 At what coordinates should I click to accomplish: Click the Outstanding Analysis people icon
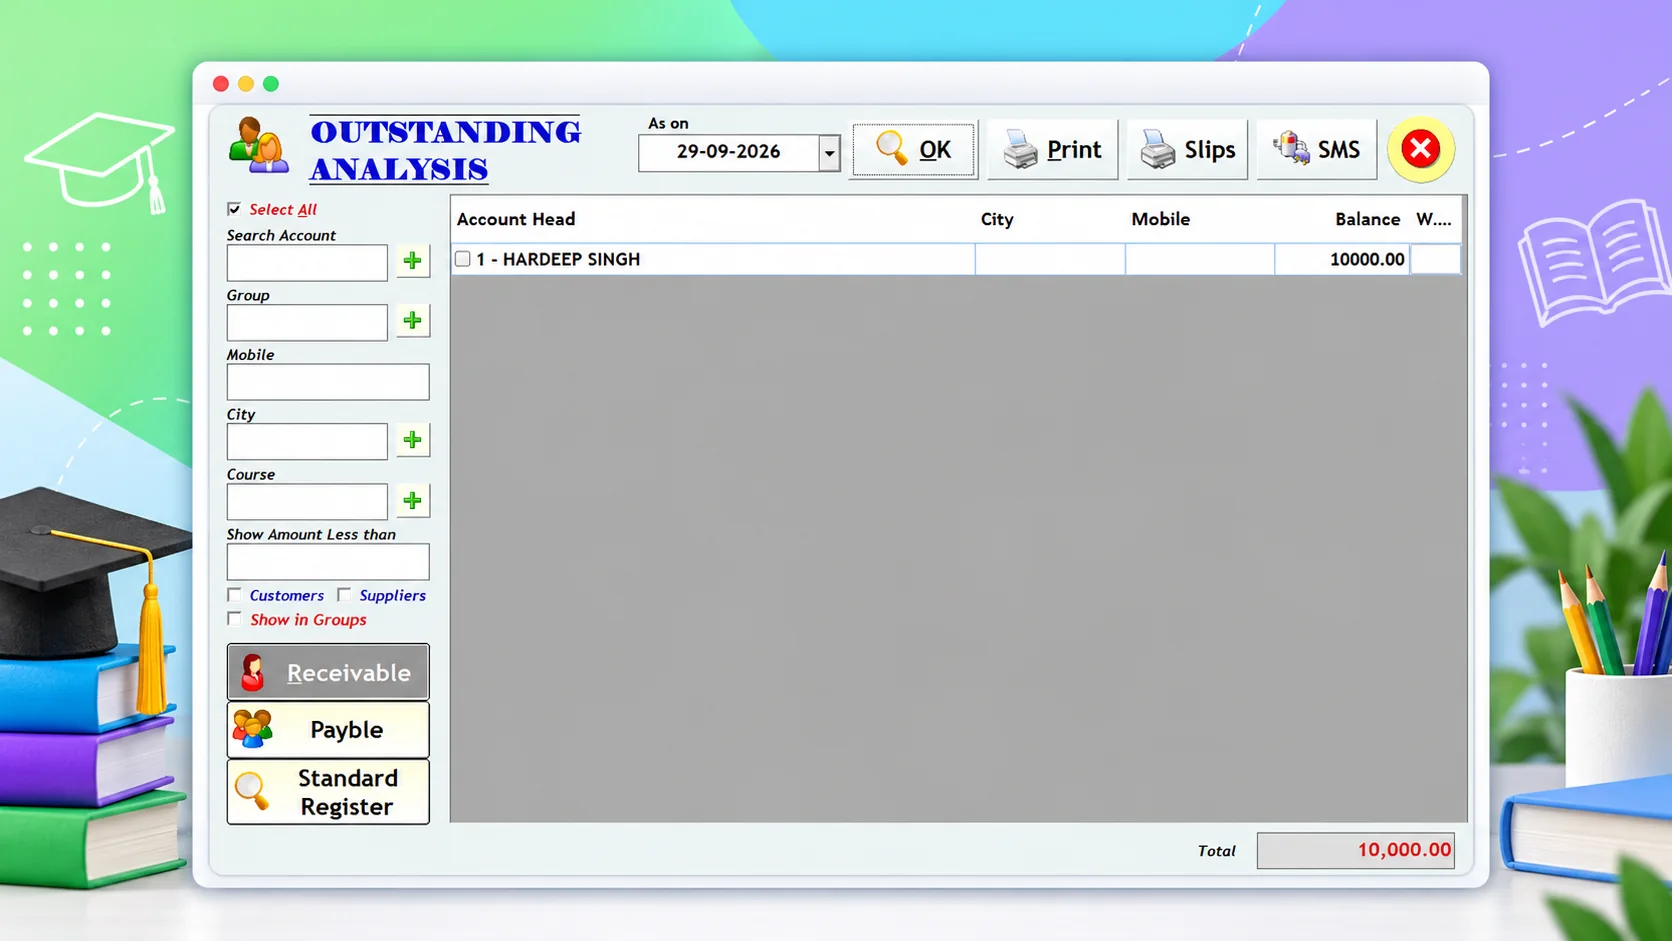[x=259, y=146]
